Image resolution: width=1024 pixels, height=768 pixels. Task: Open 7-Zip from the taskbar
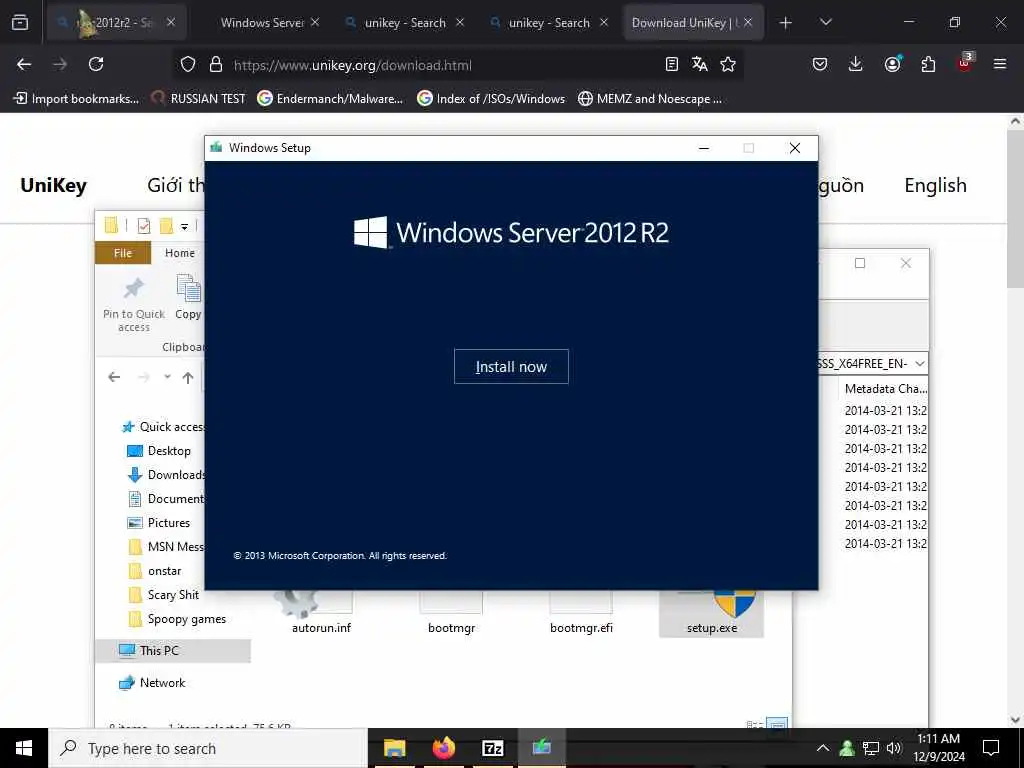pyautogui.click(x=492, y=748)
